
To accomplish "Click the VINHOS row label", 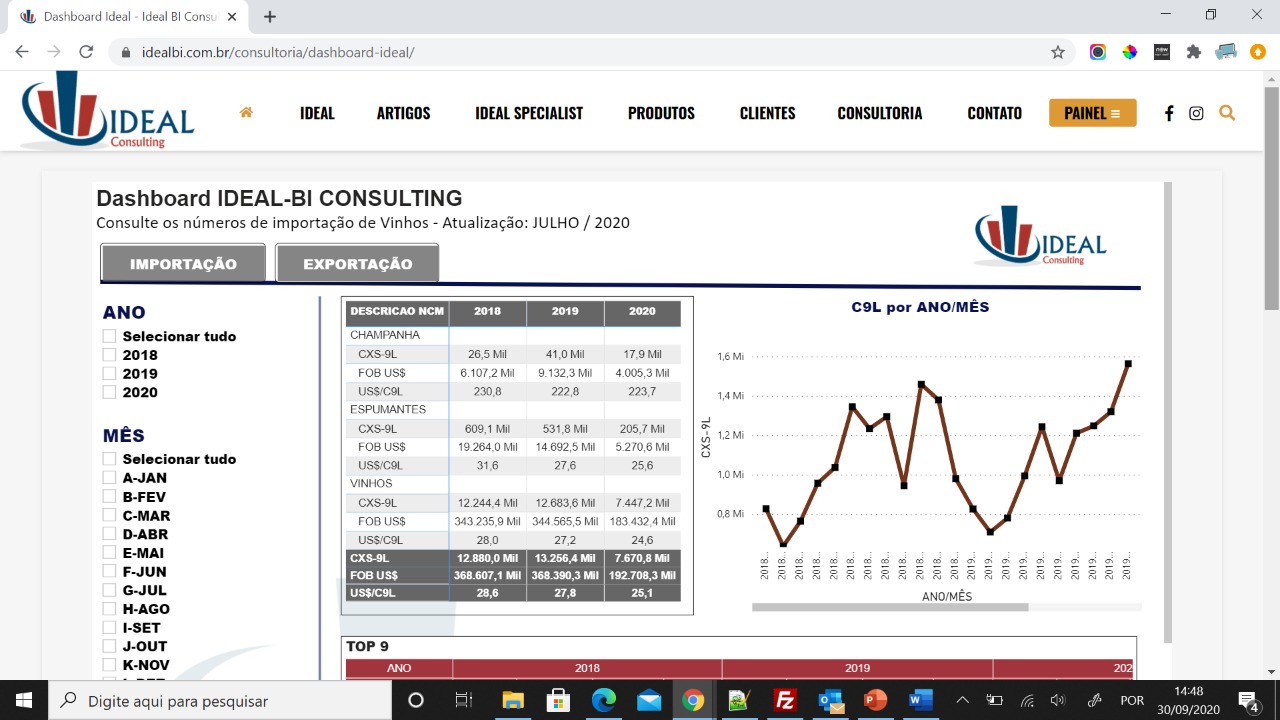I will [x=371, y=484].
